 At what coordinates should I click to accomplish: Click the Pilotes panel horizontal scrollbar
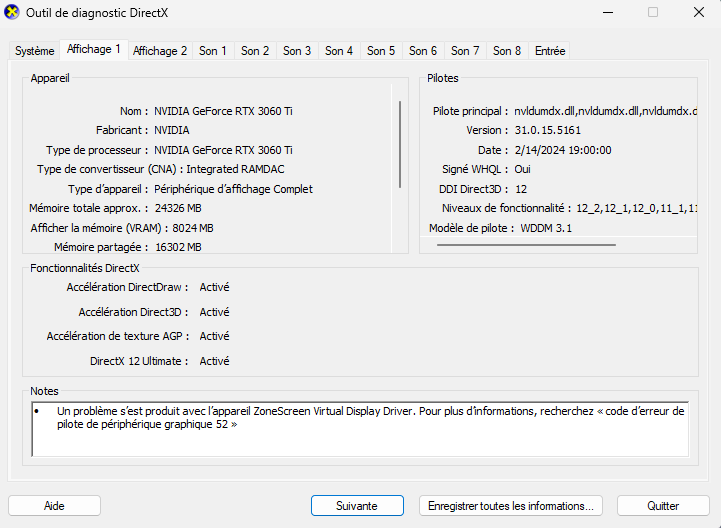click(526, 245)
